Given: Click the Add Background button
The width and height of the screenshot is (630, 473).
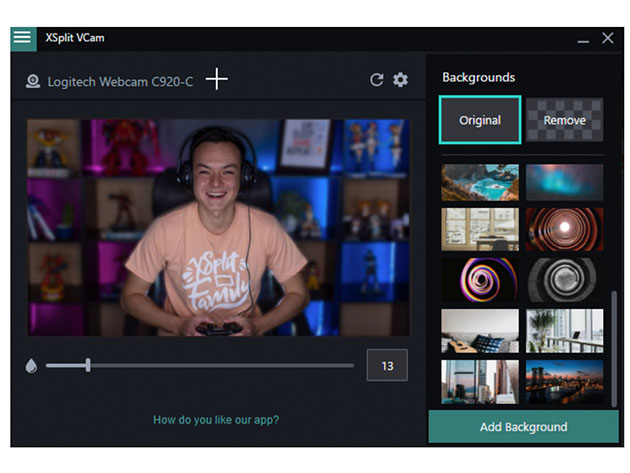Looking at the screenshot, I should point(523,427).
